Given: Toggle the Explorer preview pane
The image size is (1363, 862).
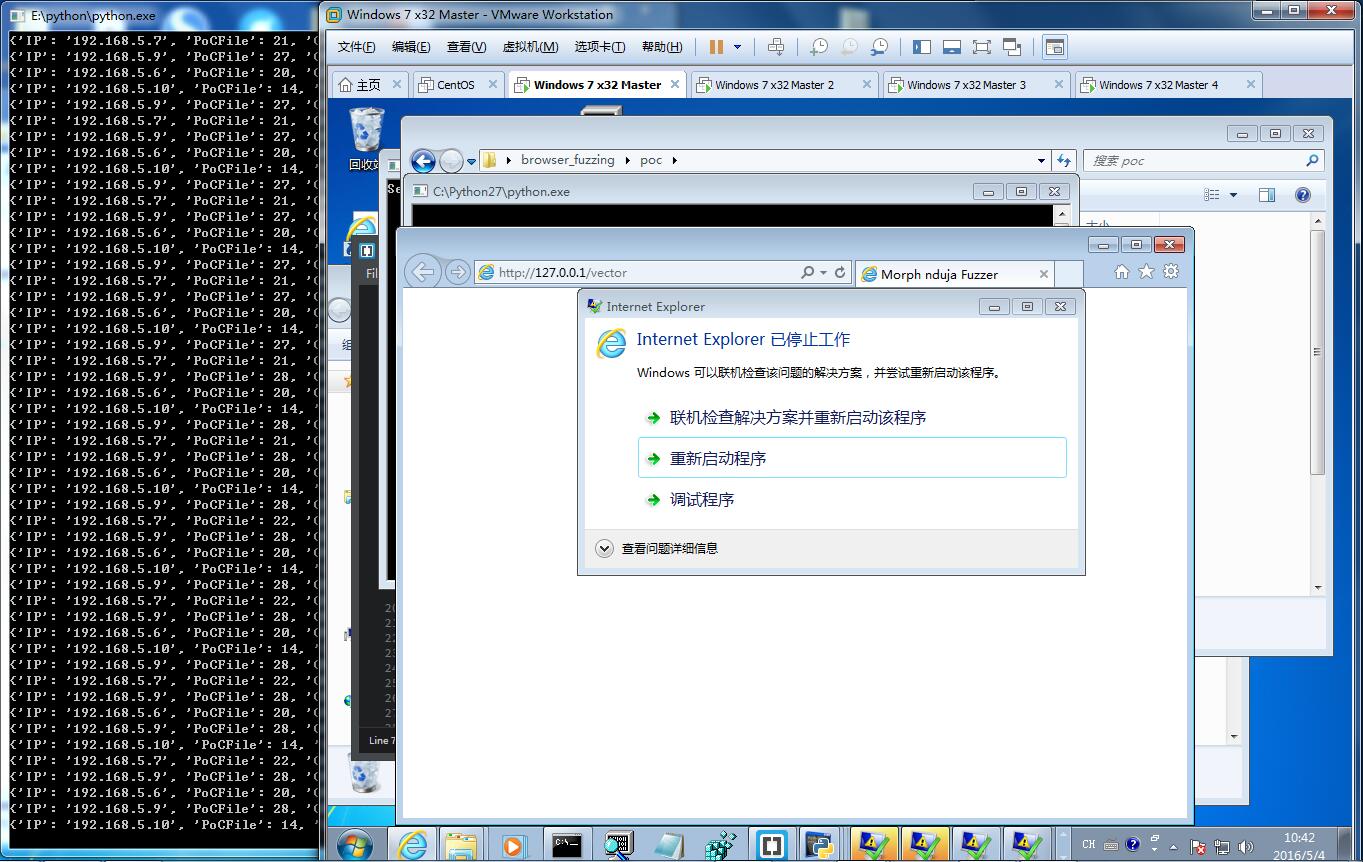Looking at the screenshot, I should click(x=1267, y=195).
